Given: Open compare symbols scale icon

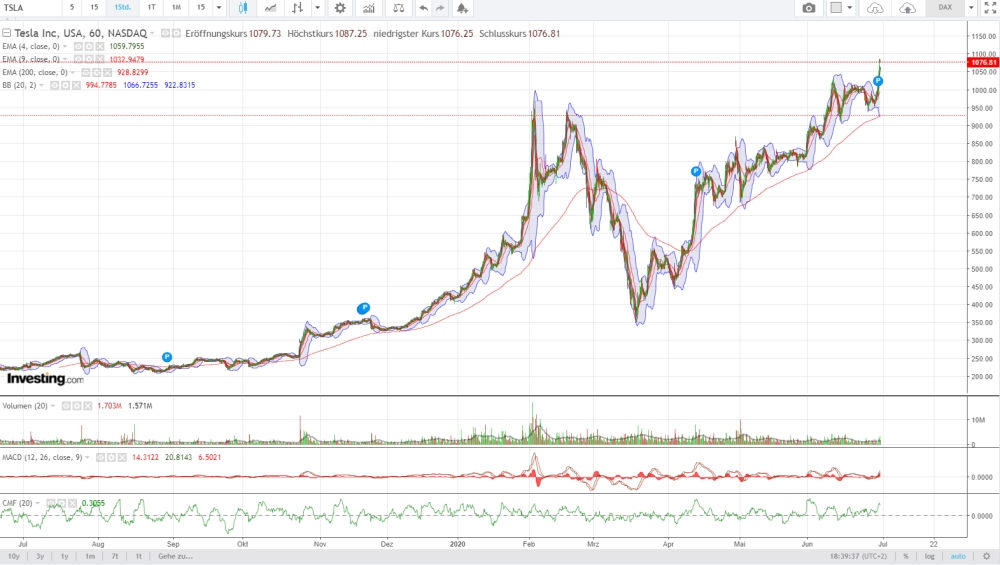Looking at the screenshot, I should coord(399,8).
